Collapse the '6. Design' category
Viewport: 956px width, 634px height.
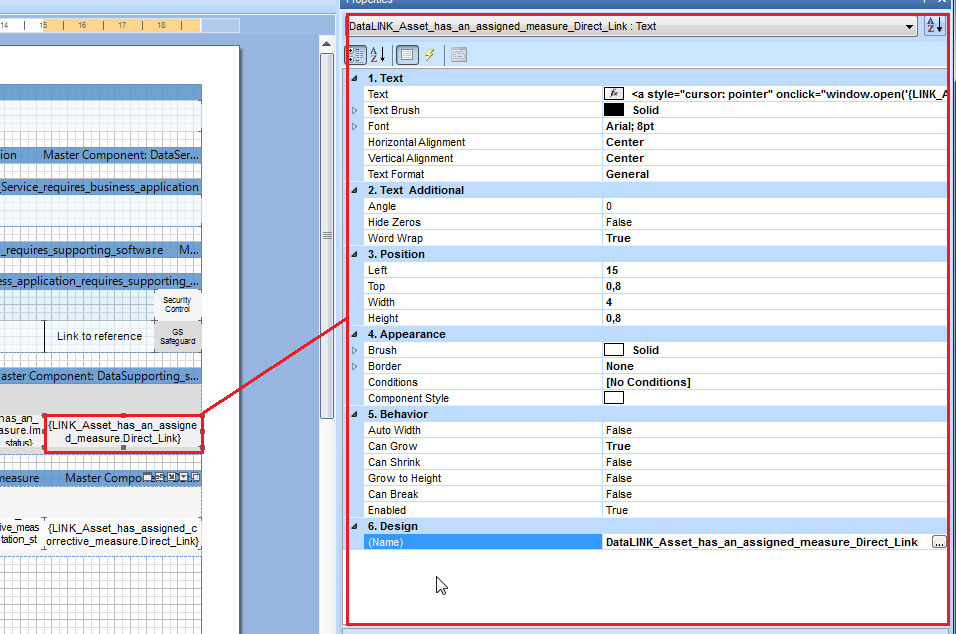(354, 526)
